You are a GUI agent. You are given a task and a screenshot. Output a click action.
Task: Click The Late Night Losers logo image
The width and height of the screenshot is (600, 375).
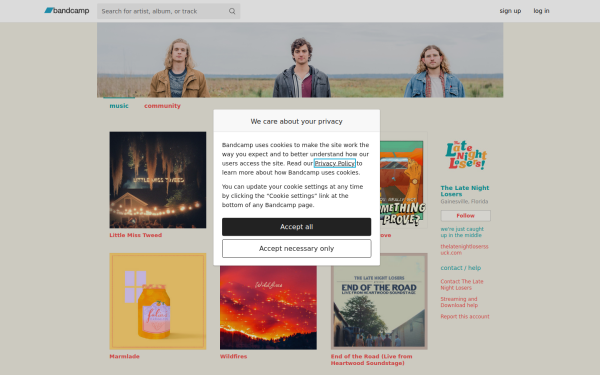[x=466, y=155]
